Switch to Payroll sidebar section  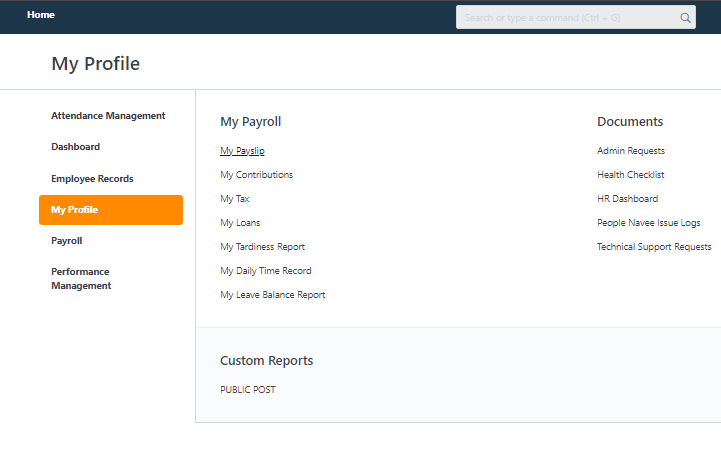pos(67,241)
